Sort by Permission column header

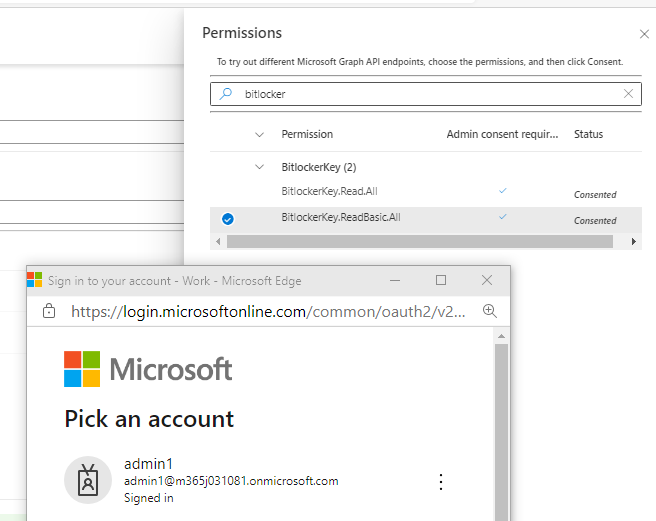click(x=307, y=134)
